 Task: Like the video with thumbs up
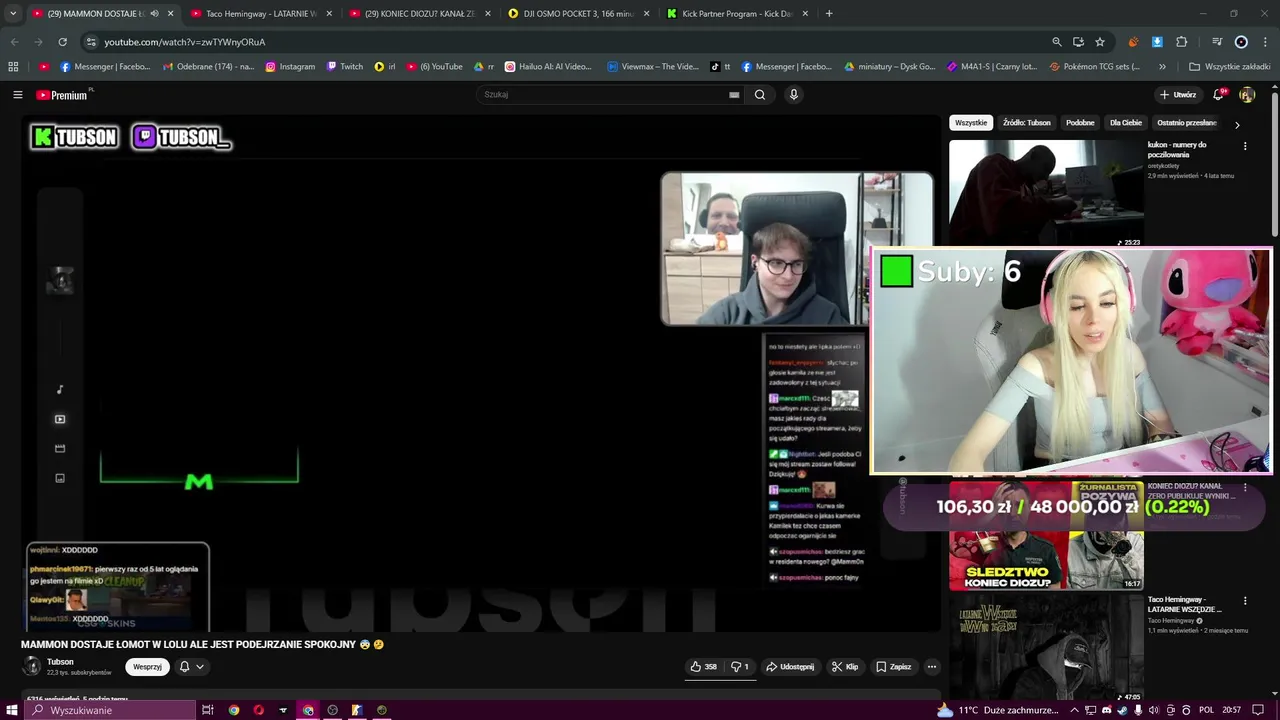703,667
